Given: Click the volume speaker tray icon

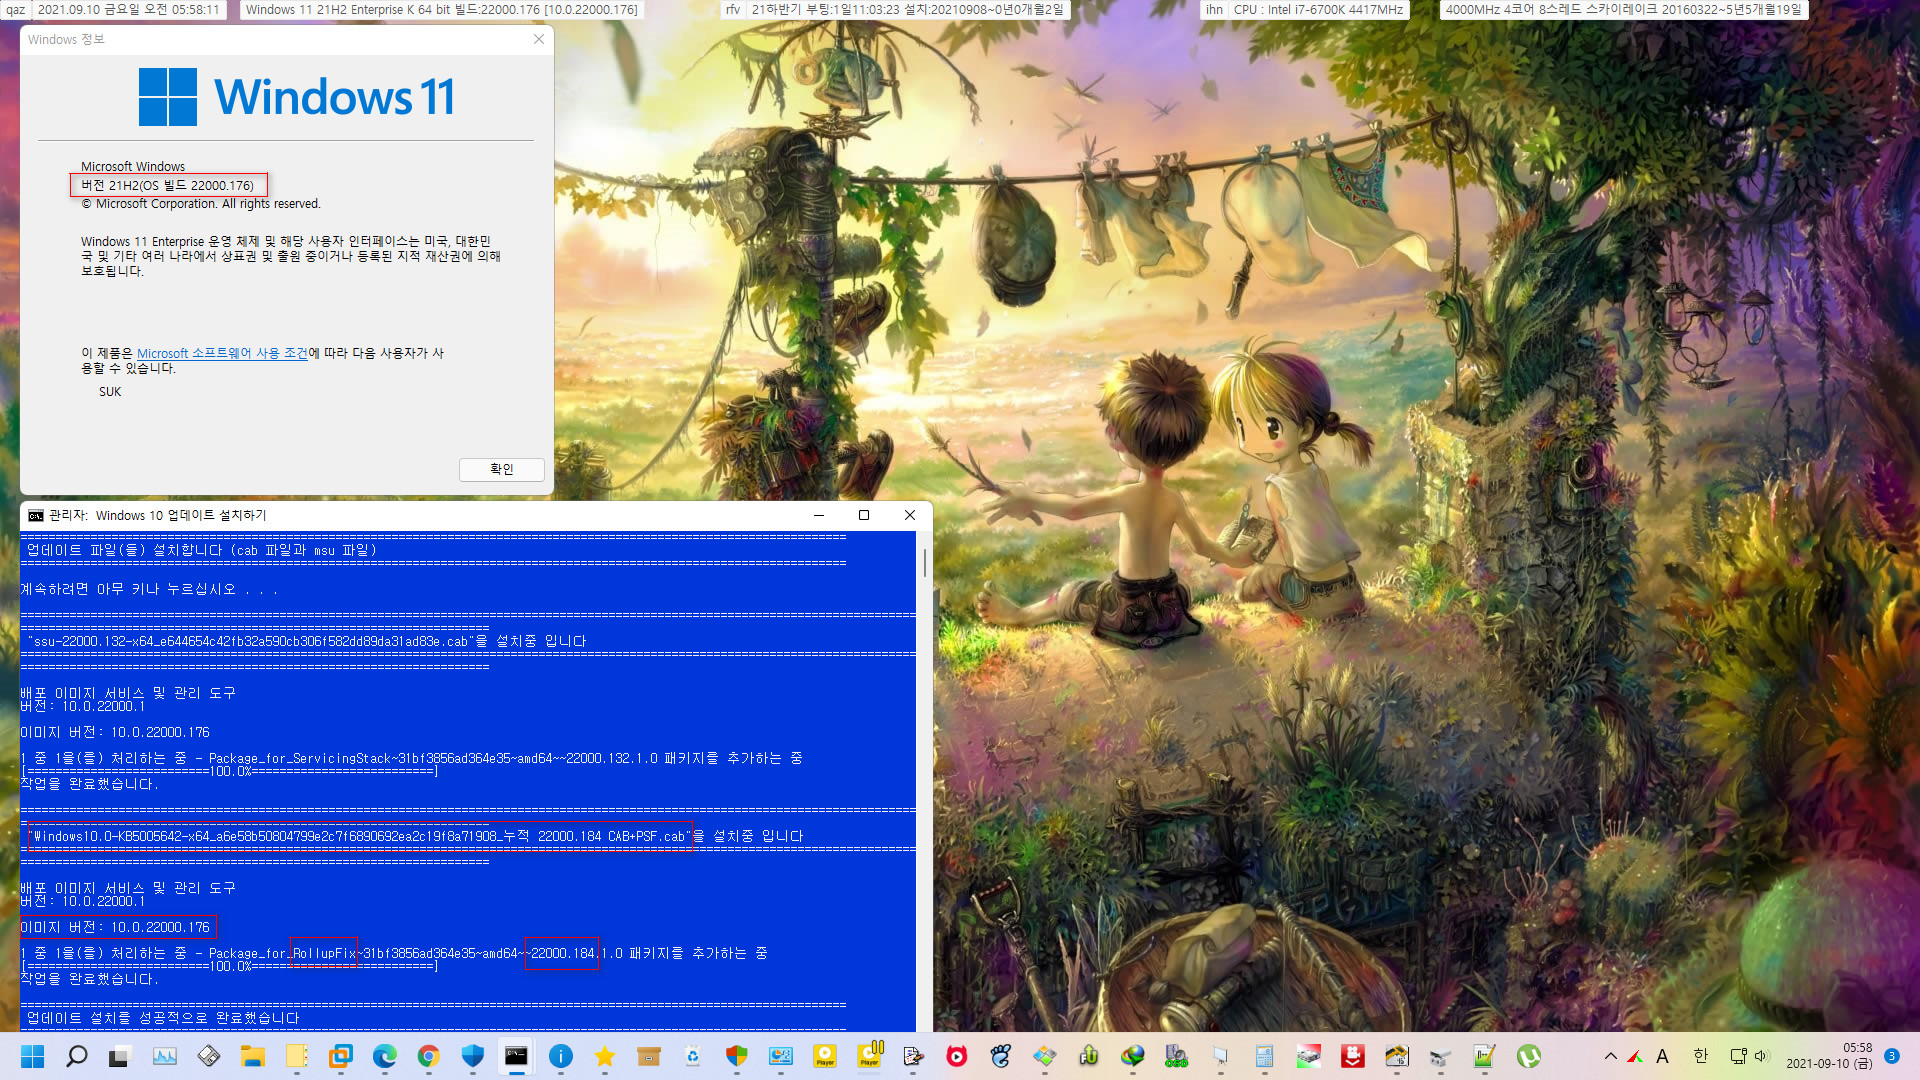Looking at the screenshot, I should coord(1761,1056).
